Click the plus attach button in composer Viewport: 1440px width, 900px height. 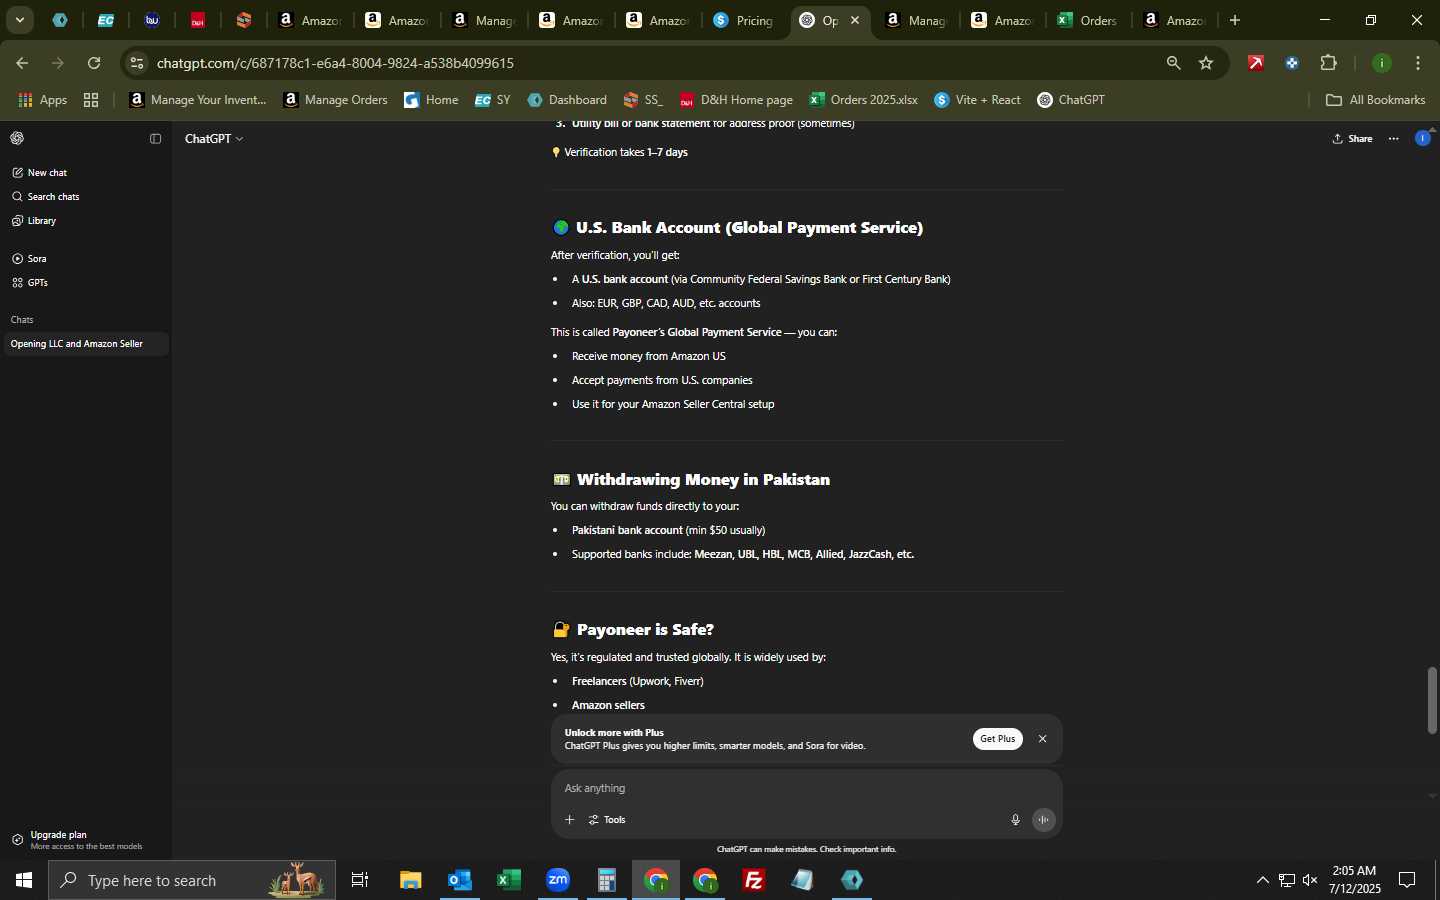tap(569, 820)
